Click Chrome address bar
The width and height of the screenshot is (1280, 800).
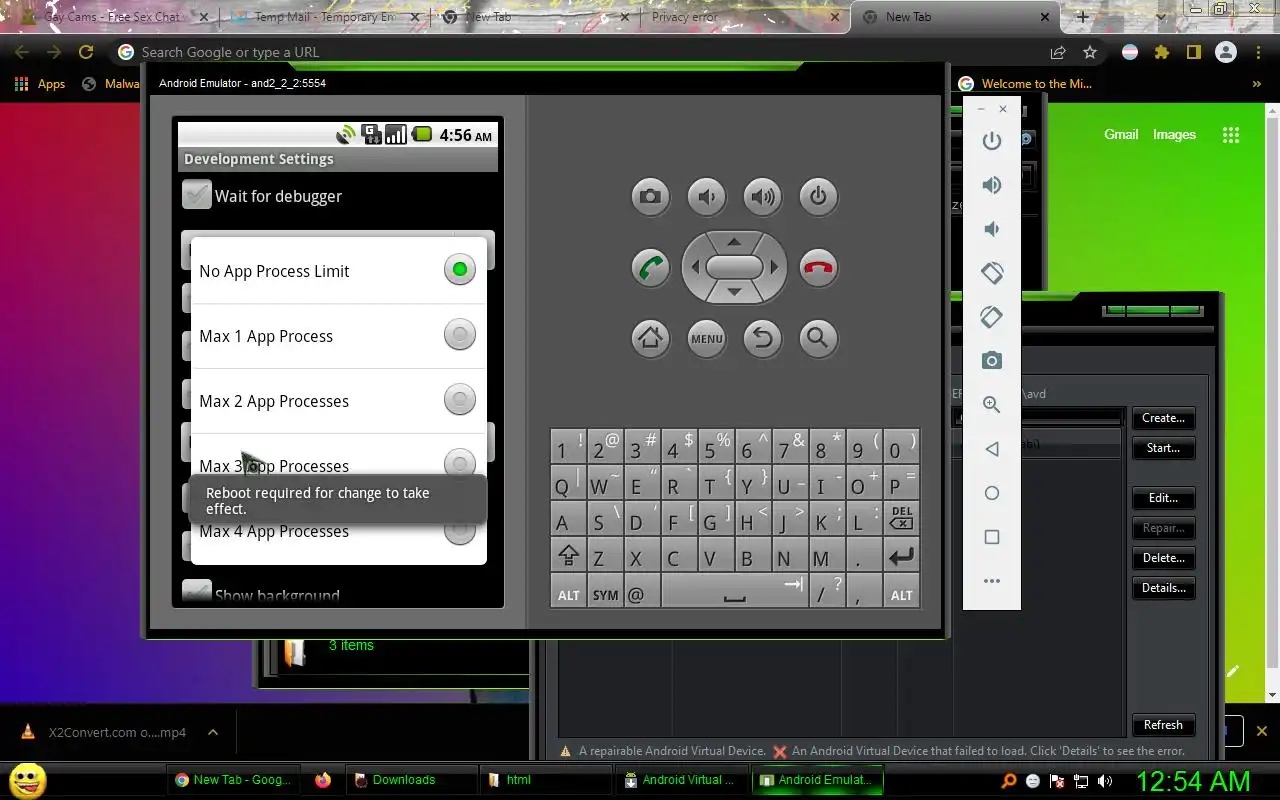580,52
